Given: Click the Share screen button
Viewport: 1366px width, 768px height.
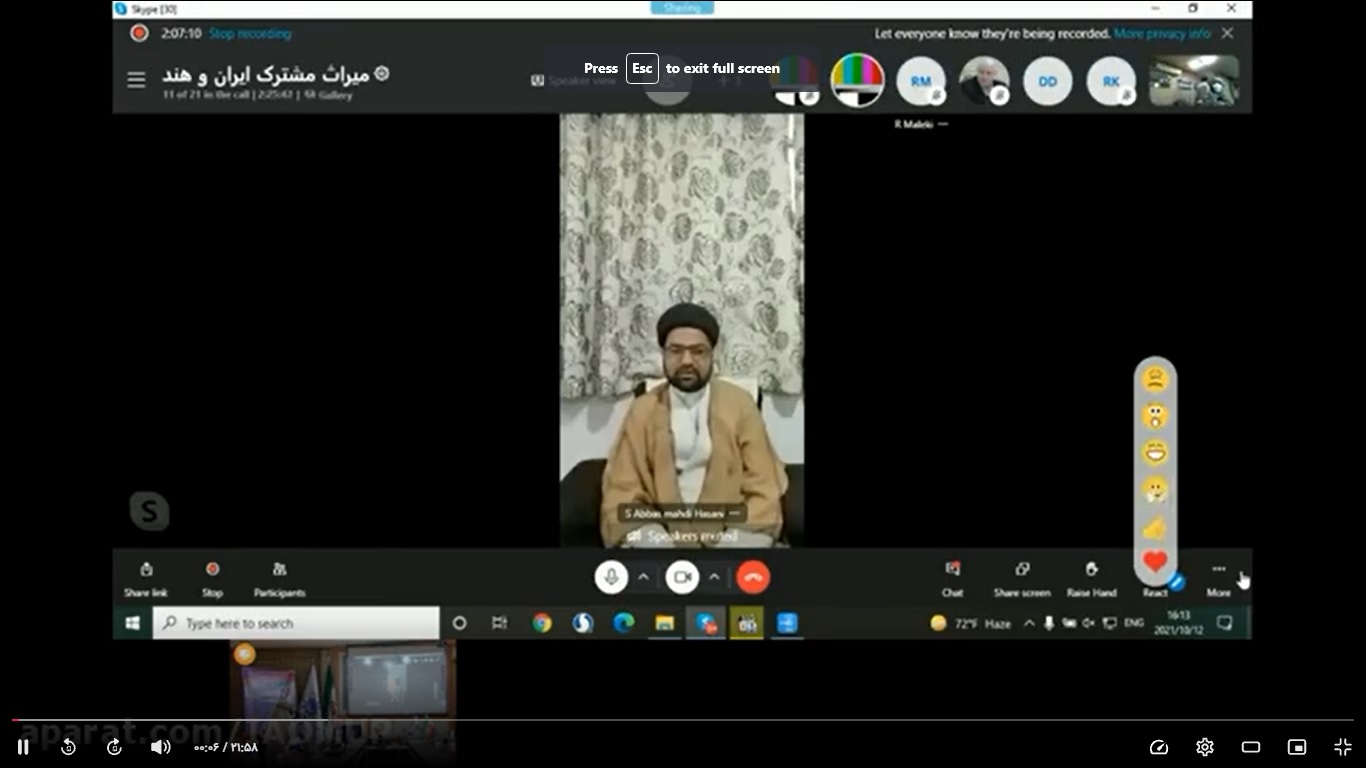Looking at the screenshot, I should 1022,579.
